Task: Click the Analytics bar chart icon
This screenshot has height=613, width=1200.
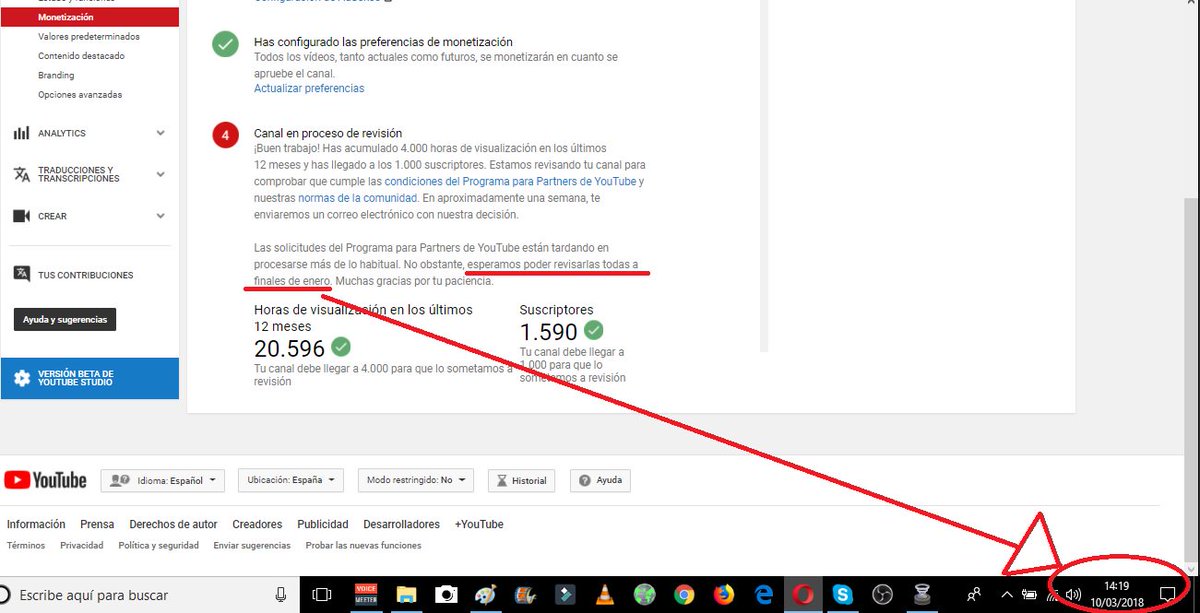Action: coord(21,133)
